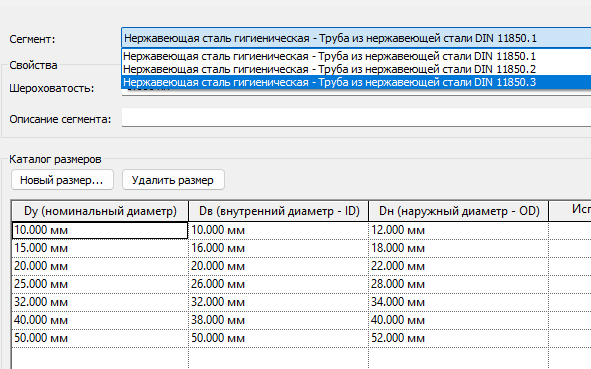Select nominal diameter cell 15.000 мм
Screen dimensions: 591x369
pyautogui.click(x=100, y=248)
